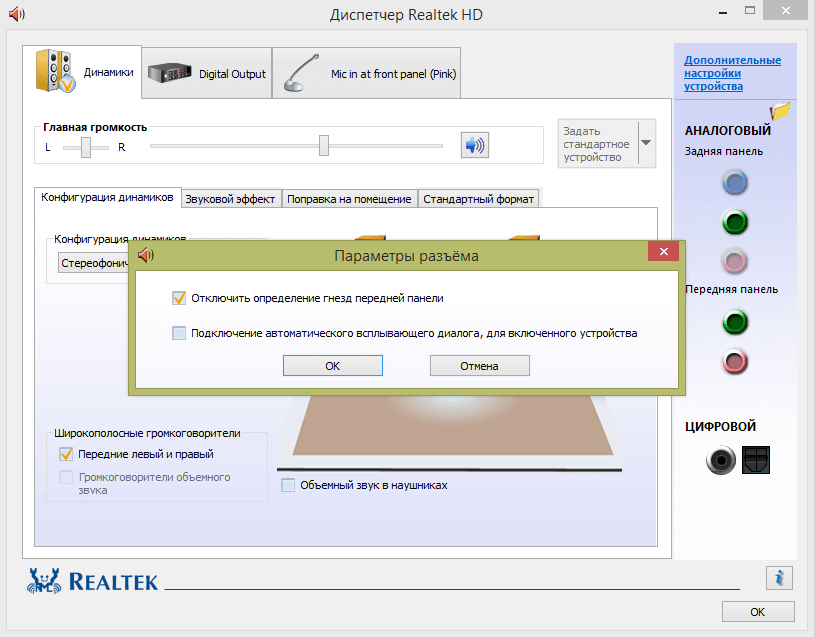Click the pink front panel jack

735,362
